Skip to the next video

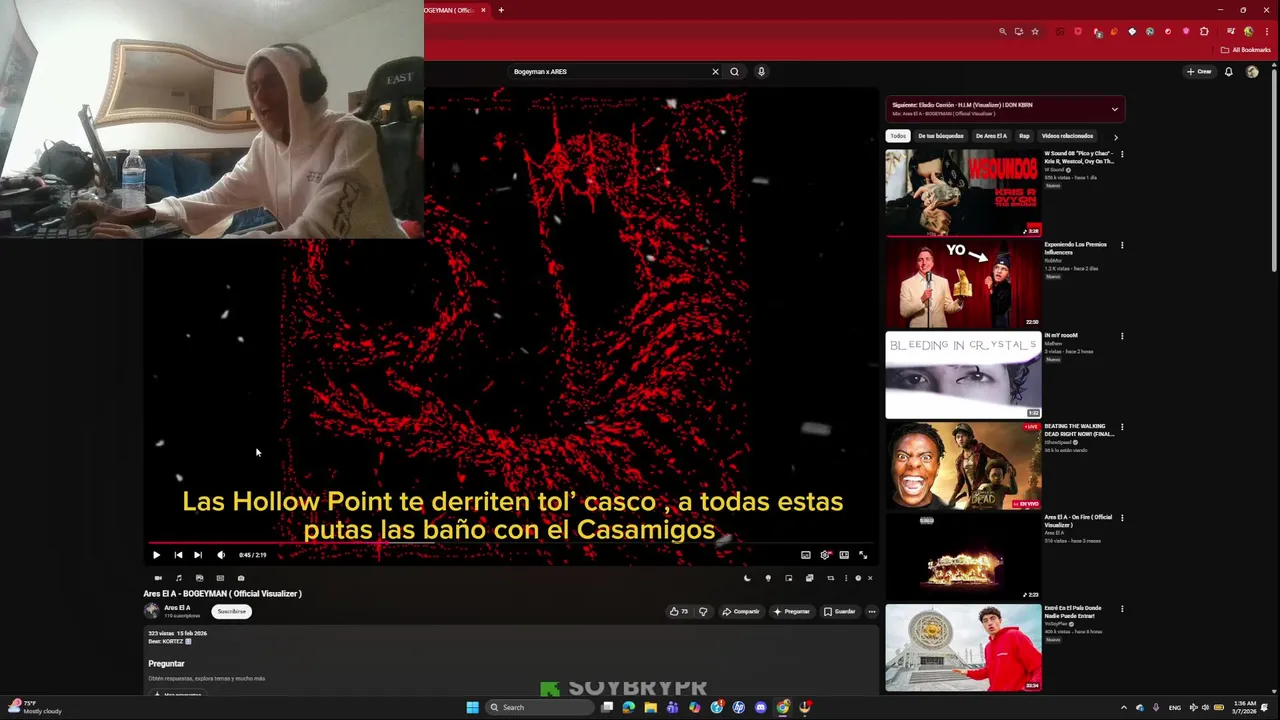point(198,555)
